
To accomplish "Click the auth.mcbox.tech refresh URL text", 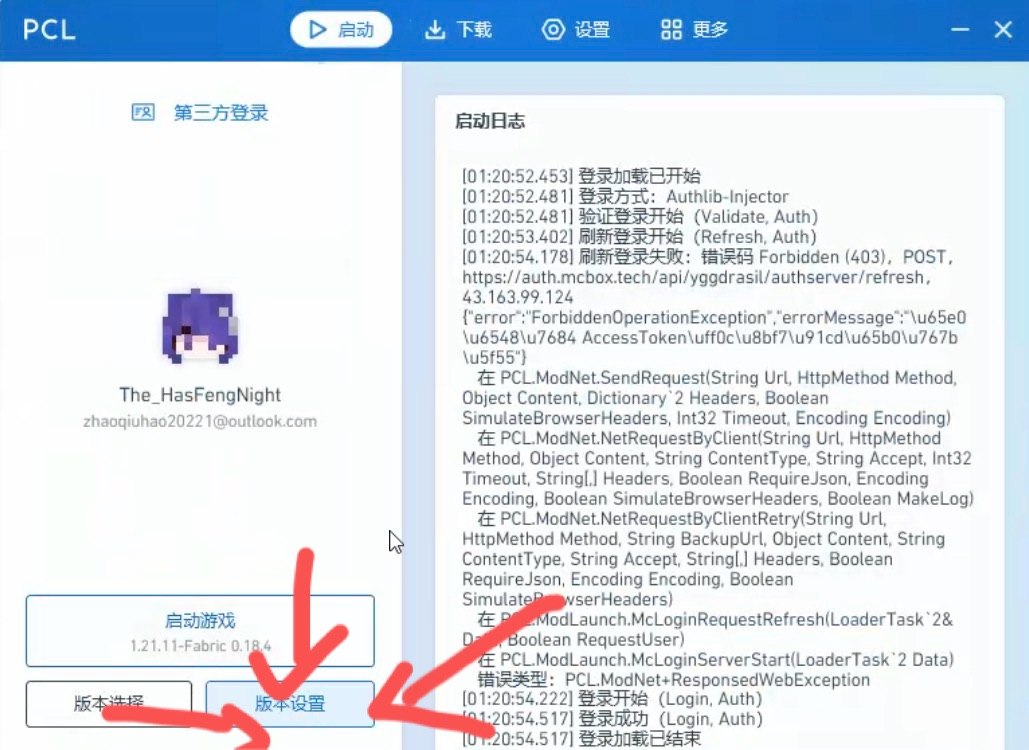I will click(696, 278).
